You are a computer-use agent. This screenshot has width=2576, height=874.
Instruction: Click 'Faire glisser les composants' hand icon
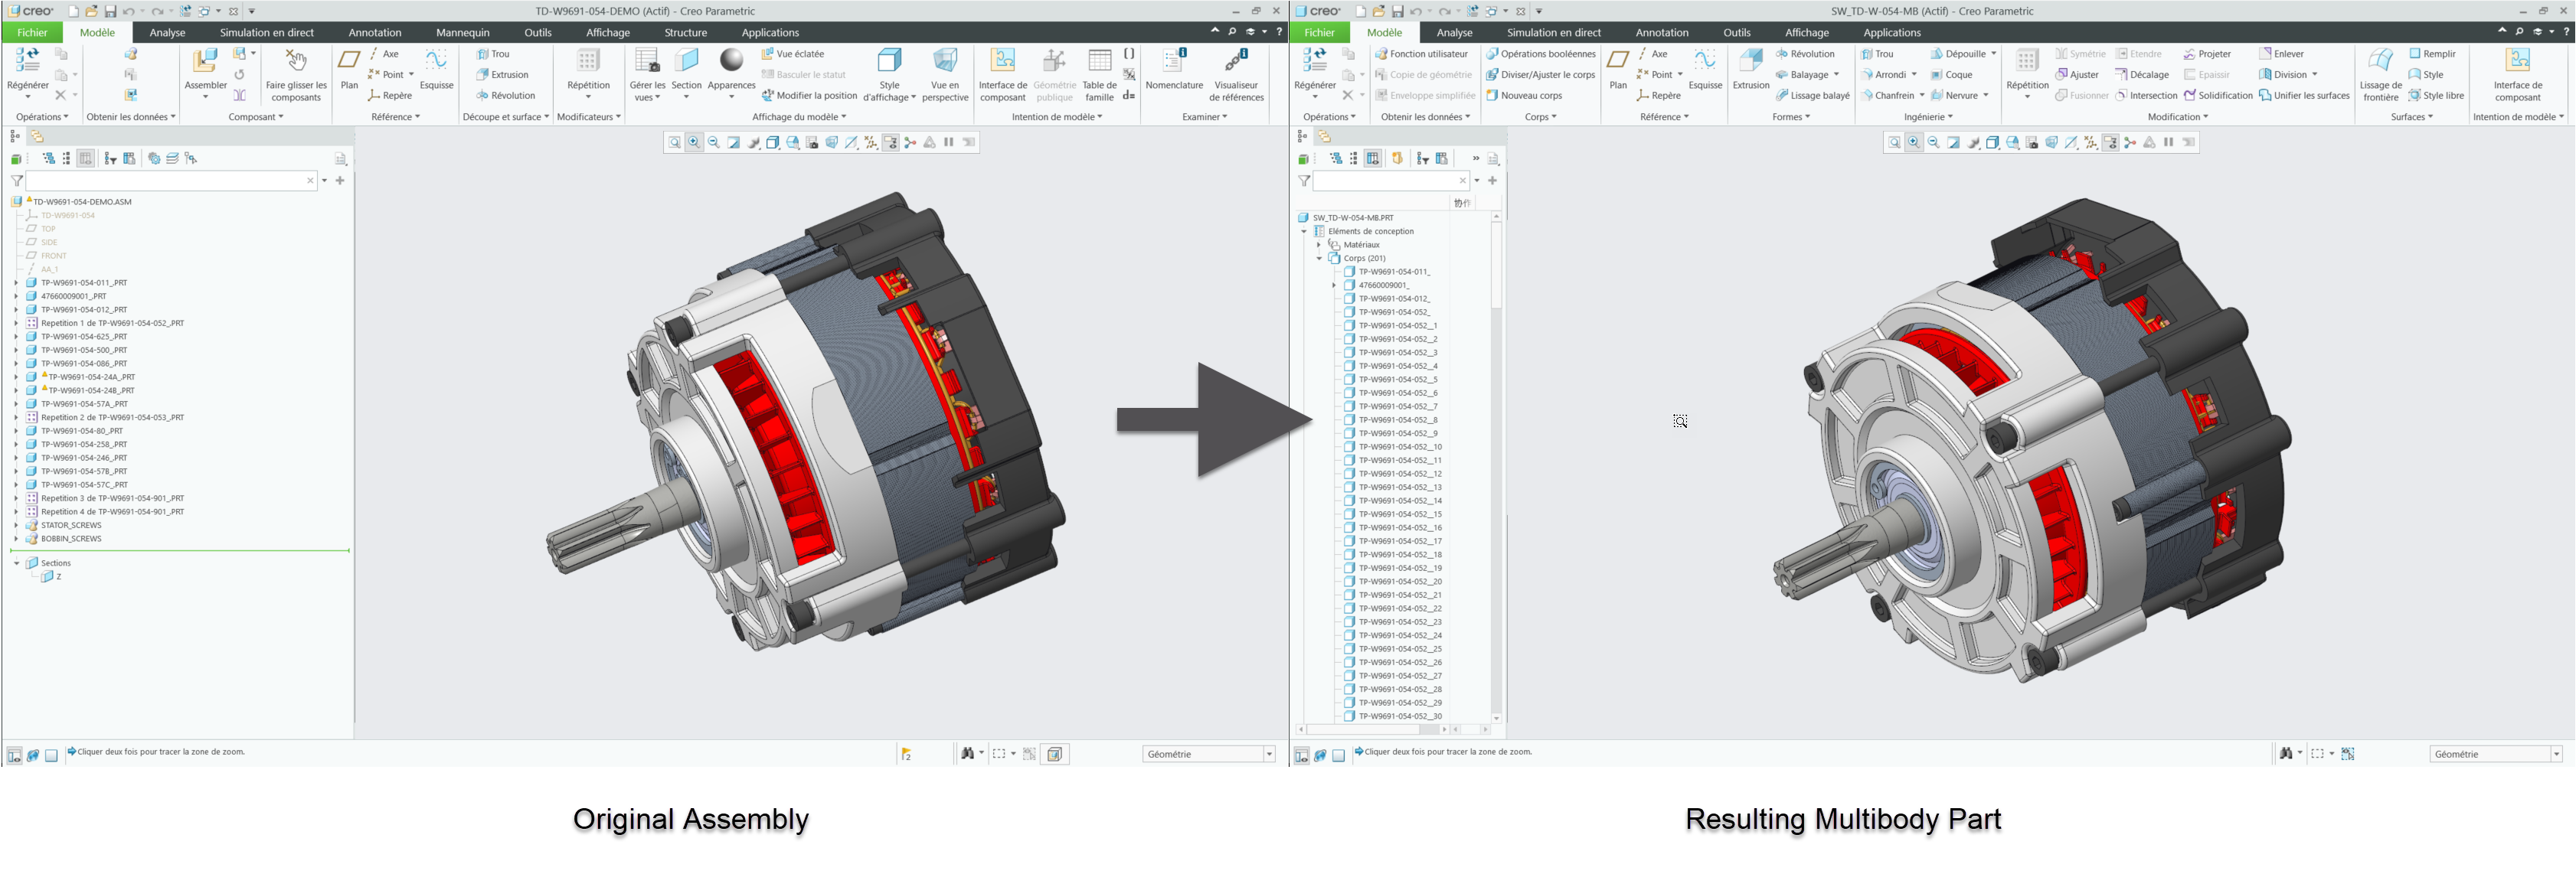(x=296, y=60)
